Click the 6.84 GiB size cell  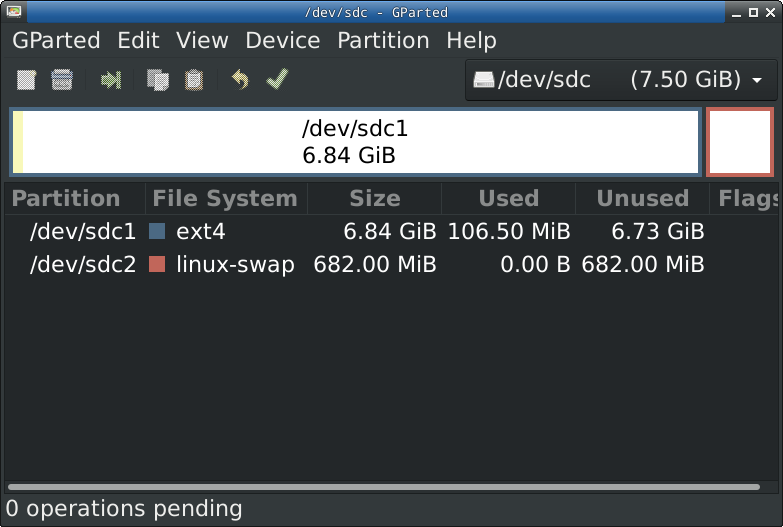tap(390, 232)
